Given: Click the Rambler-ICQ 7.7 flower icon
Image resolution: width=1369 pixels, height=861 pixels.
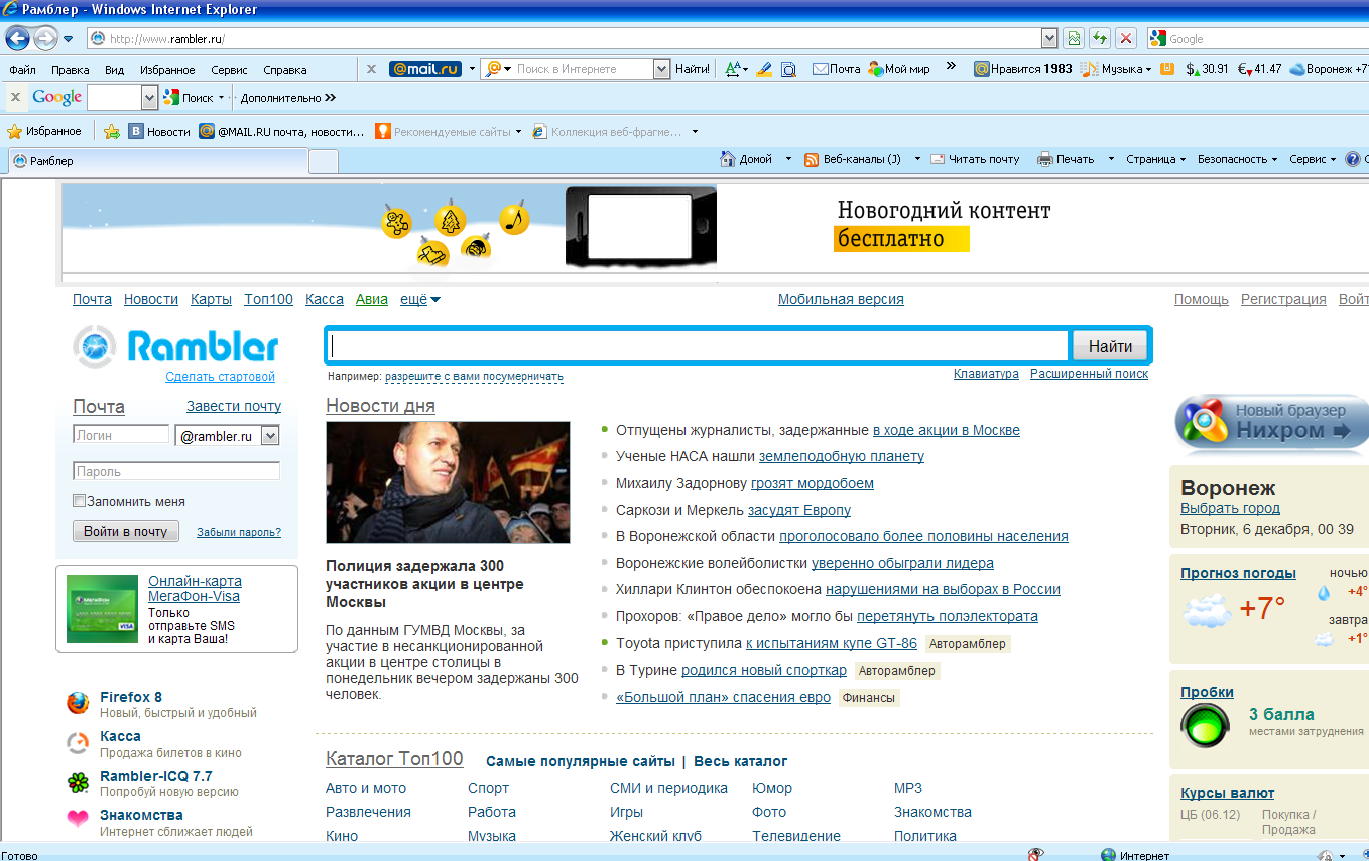Looking at the screenshot, I should 78,782.
